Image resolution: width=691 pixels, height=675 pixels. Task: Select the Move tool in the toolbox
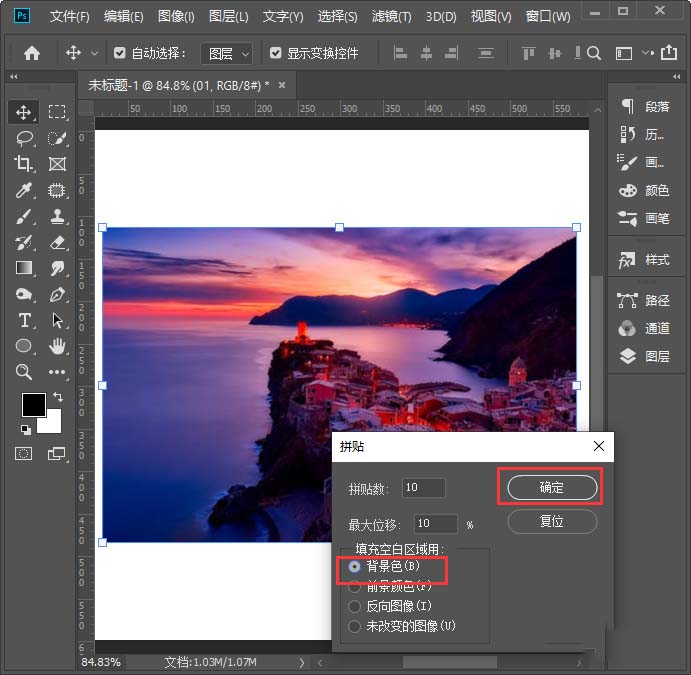click(23, 112)
